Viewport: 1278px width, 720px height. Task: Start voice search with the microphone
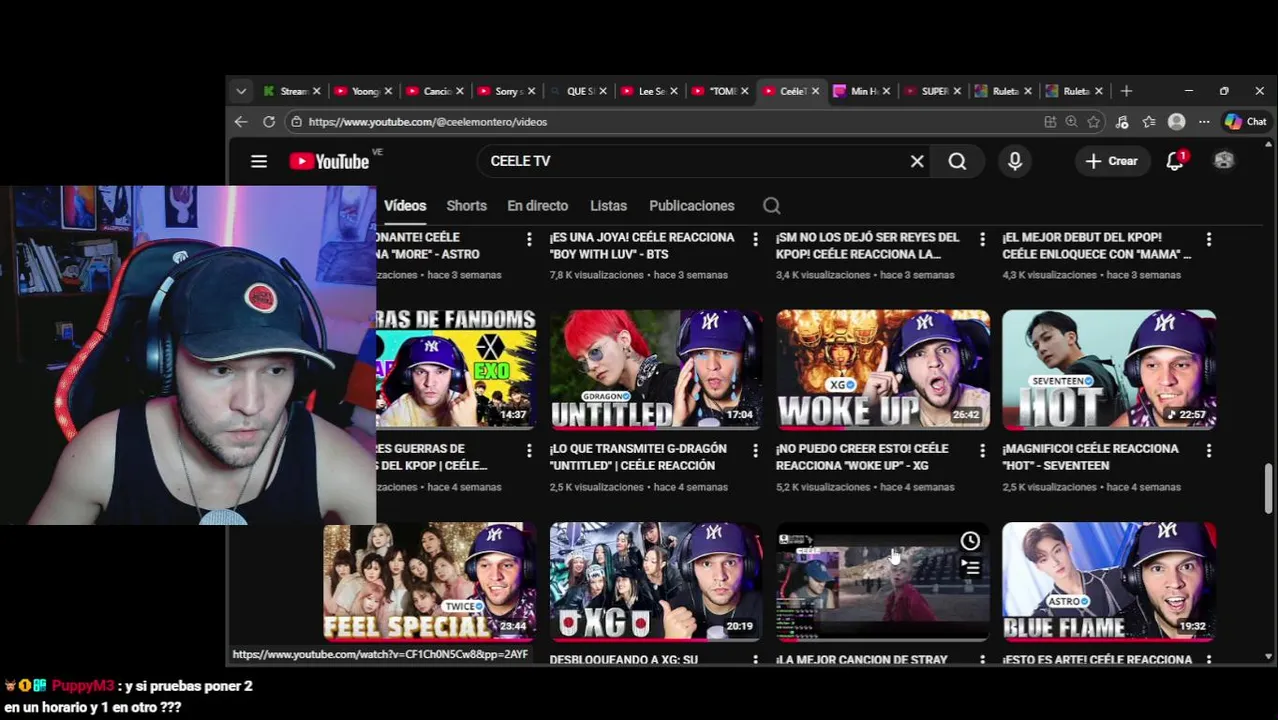point(1015,161)
